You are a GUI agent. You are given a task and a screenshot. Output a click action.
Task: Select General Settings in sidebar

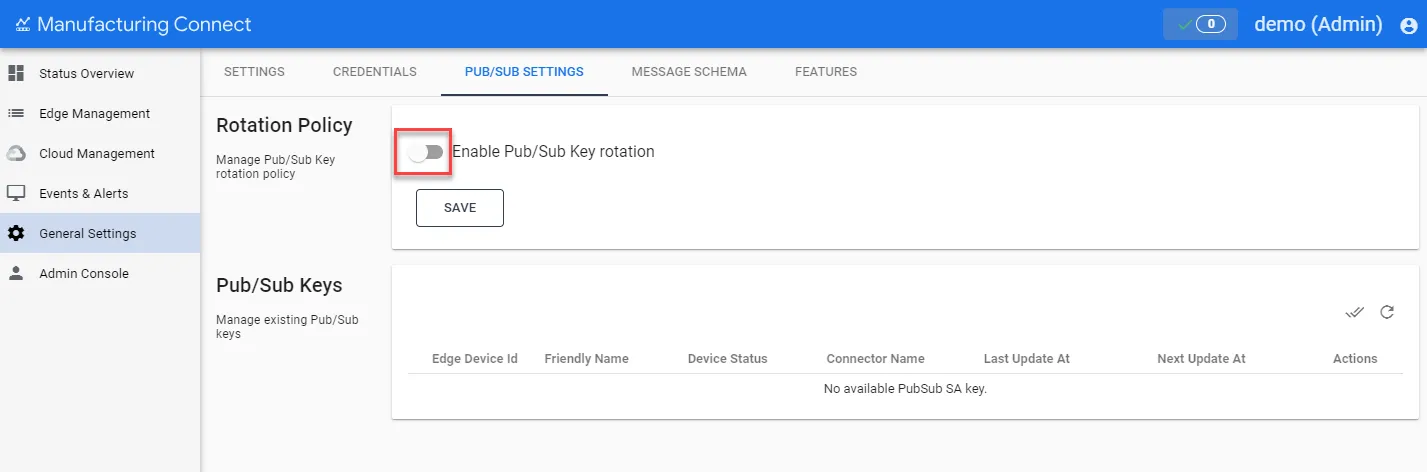coord(100,233)
